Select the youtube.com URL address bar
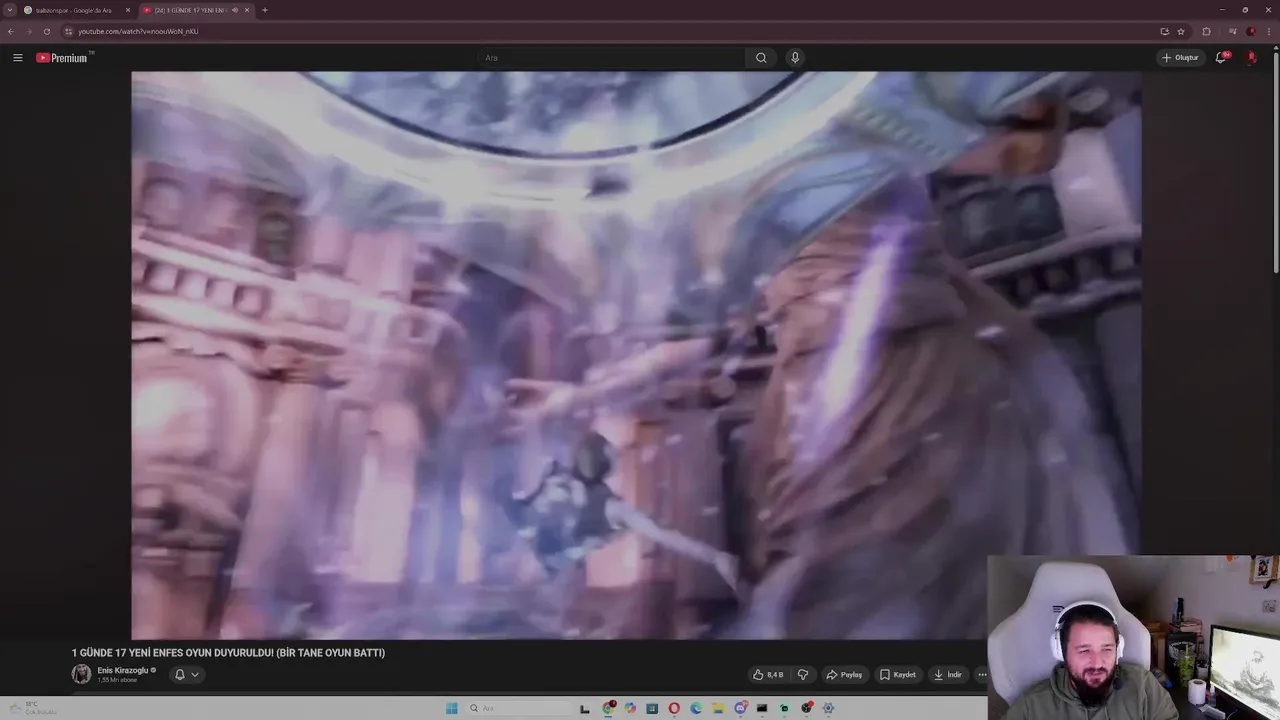Viewport: 1280px width, 720px height. point(138,31)
